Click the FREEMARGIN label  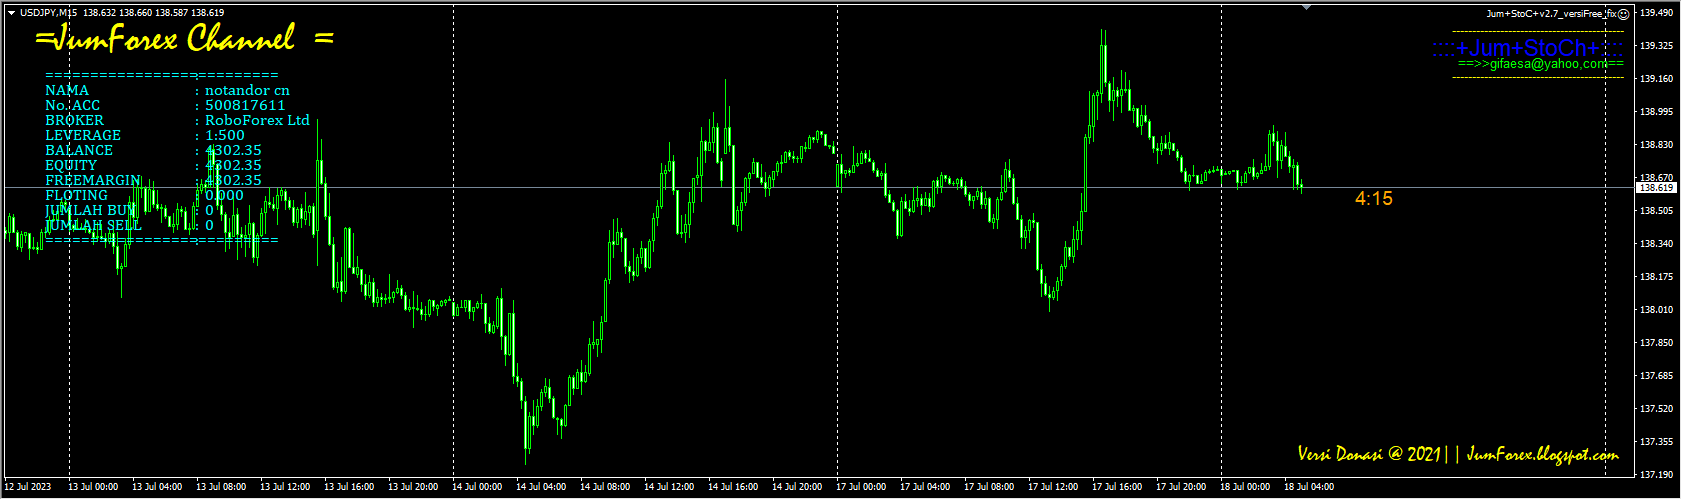[x=93, y=180]
